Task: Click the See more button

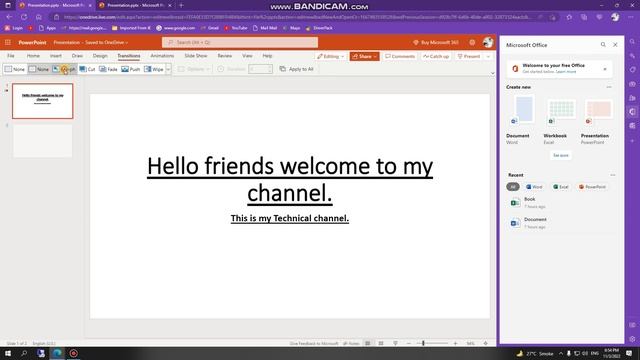Action: pyautogui.click(x=560, y=155)
